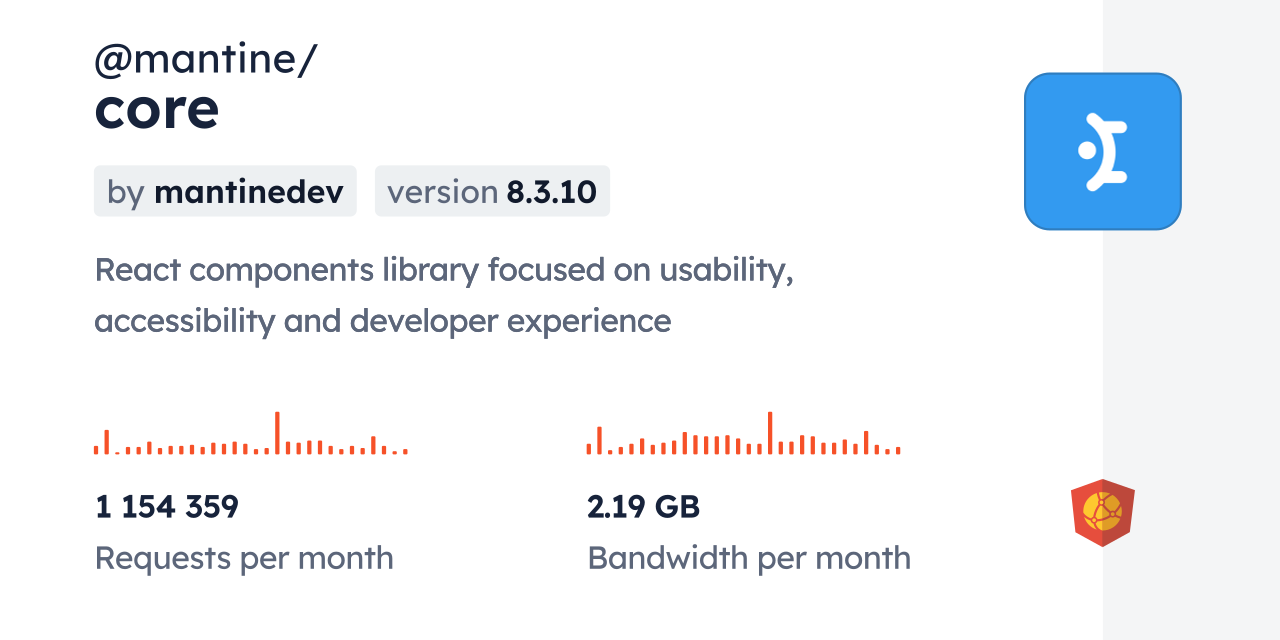Viewport: 1280px width, 640px height.
Task: Click the "Bandwidth per month" label
Action: coord(749,558)
